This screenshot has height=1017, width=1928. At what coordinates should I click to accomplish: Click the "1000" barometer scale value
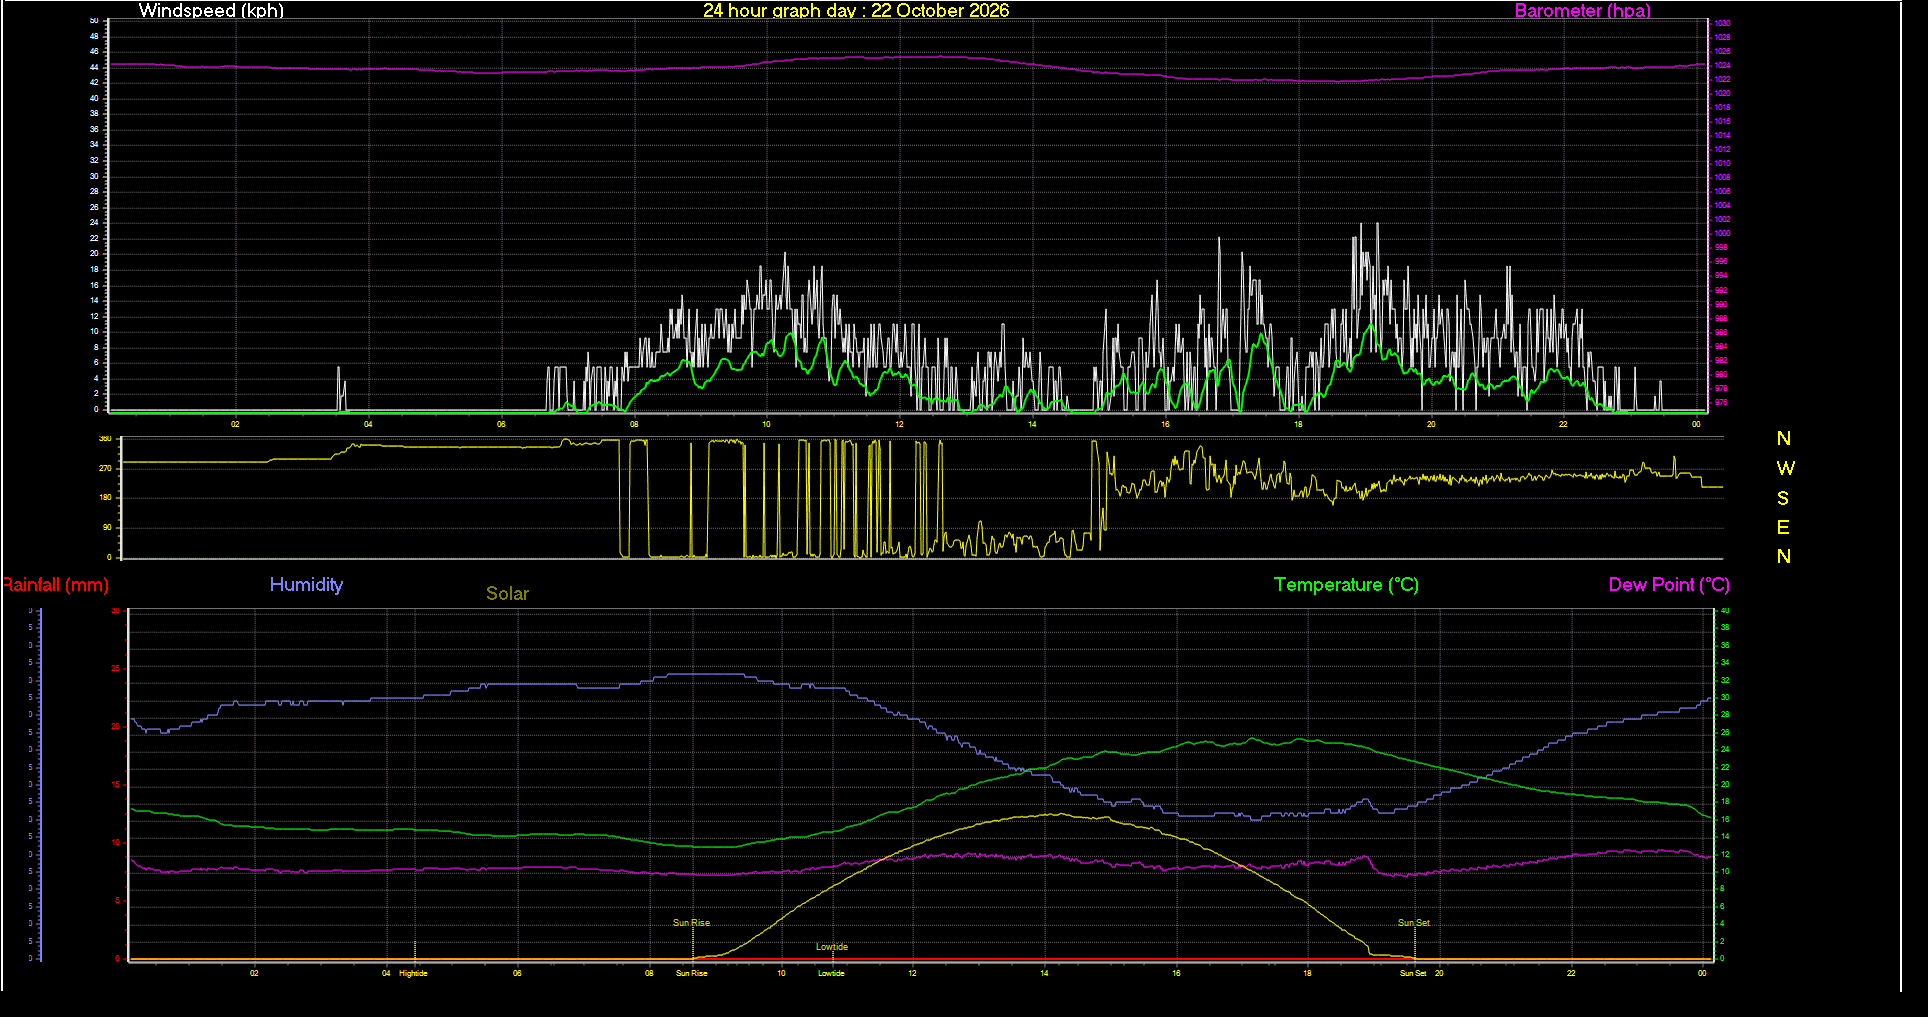(1722, 233)
